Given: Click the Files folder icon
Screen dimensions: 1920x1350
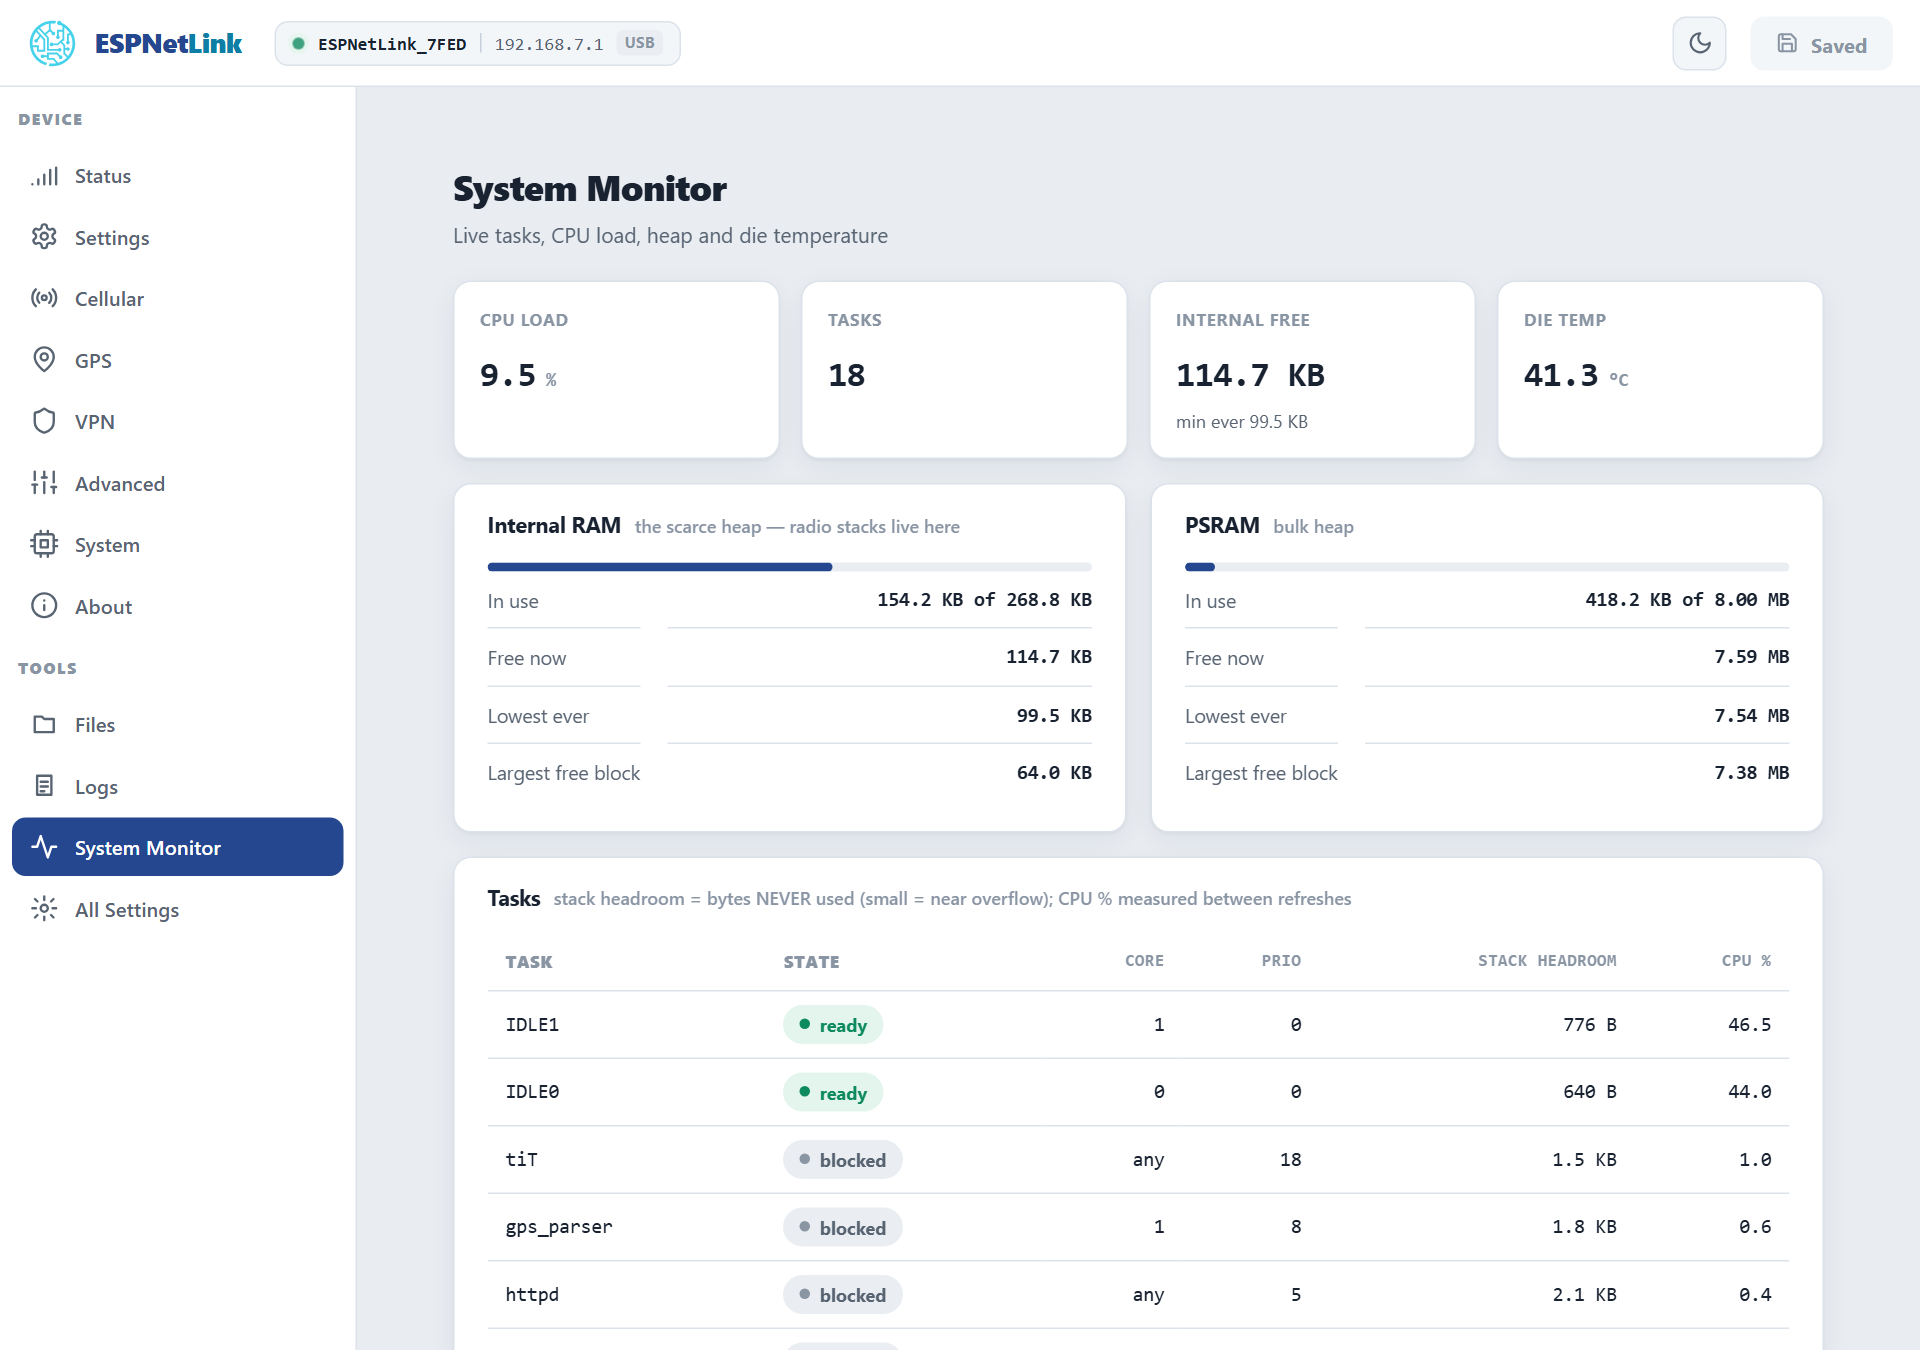Looking at the screenshot, I should point(44,724).
